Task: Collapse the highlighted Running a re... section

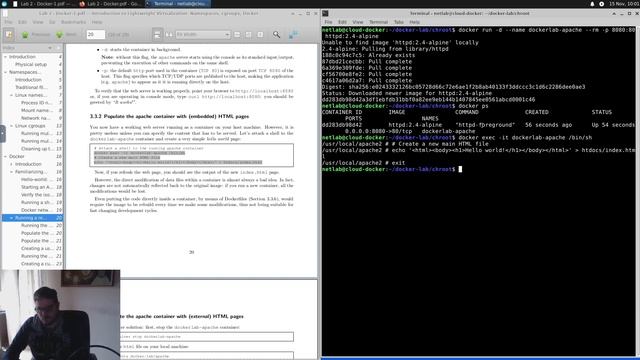Action: tap(11, 218)
